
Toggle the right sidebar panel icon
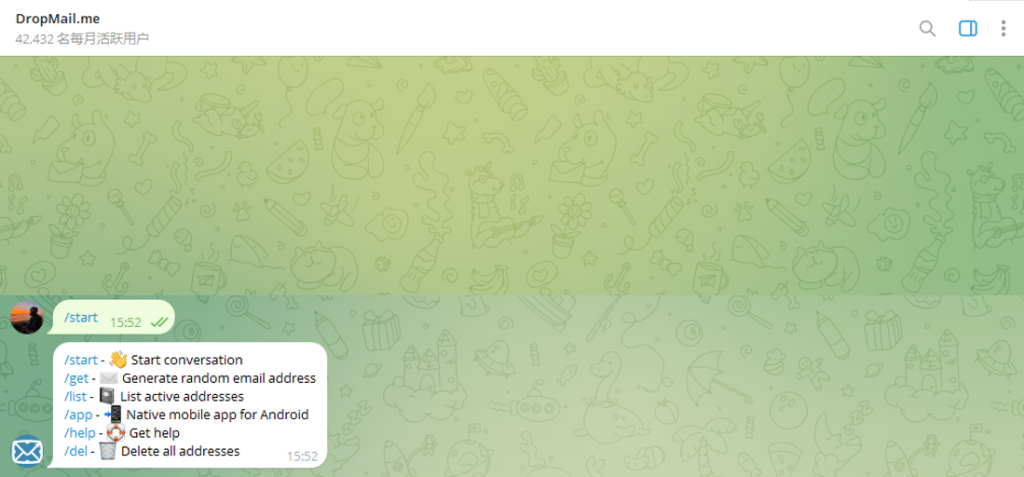(x=968, y=29)
